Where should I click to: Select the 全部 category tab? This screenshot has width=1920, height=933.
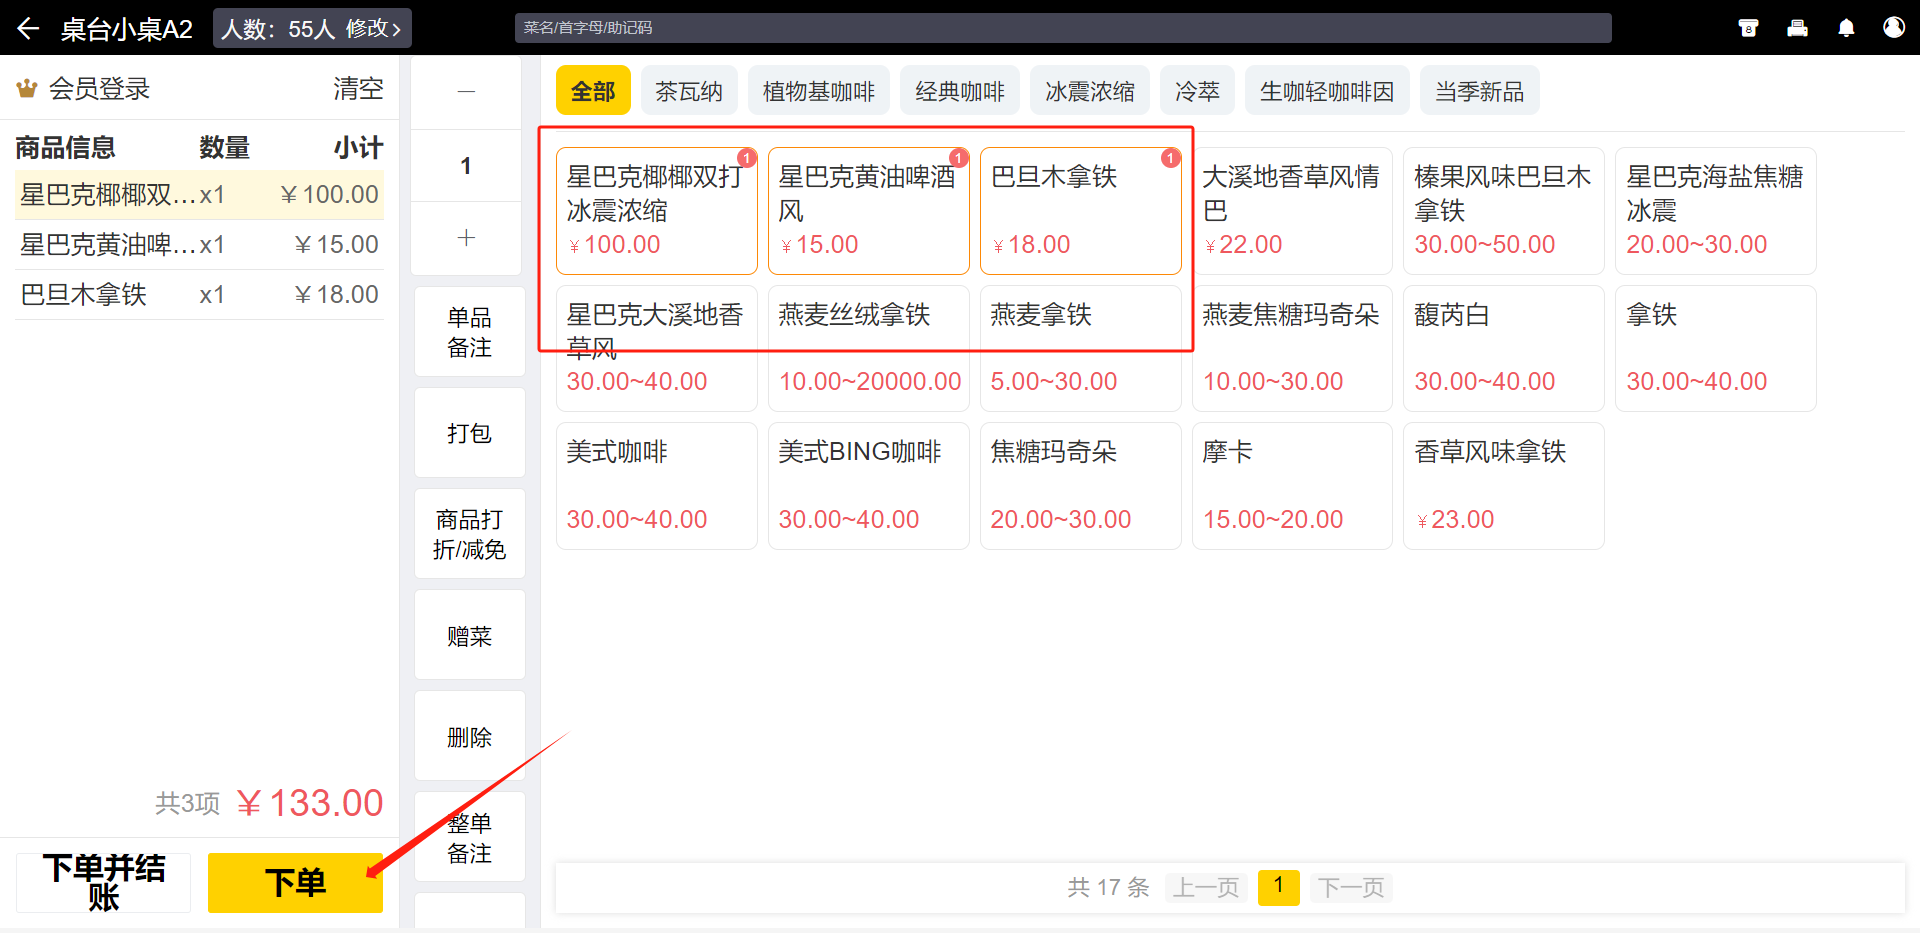click(593, 91)
